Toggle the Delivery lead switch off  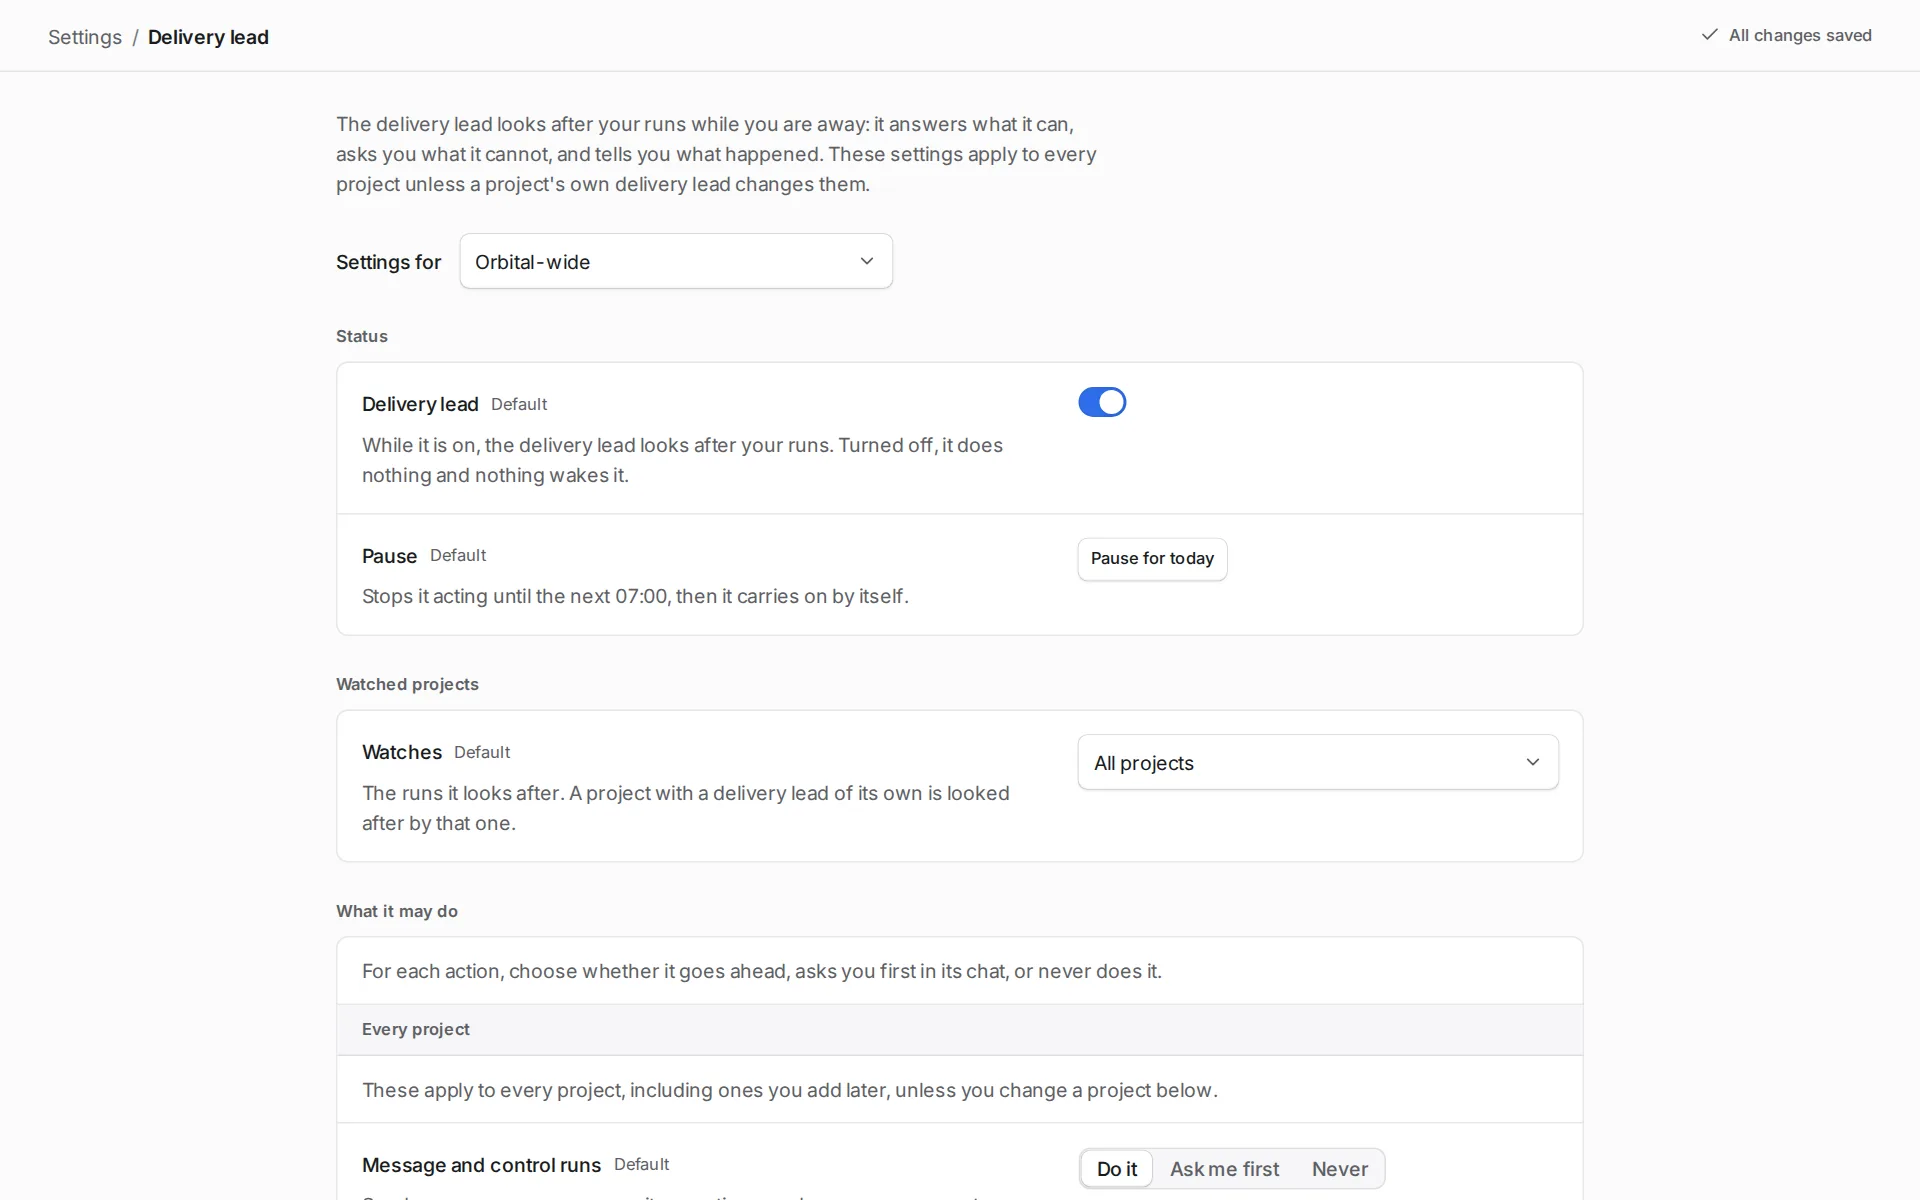tap(1102, 402)
